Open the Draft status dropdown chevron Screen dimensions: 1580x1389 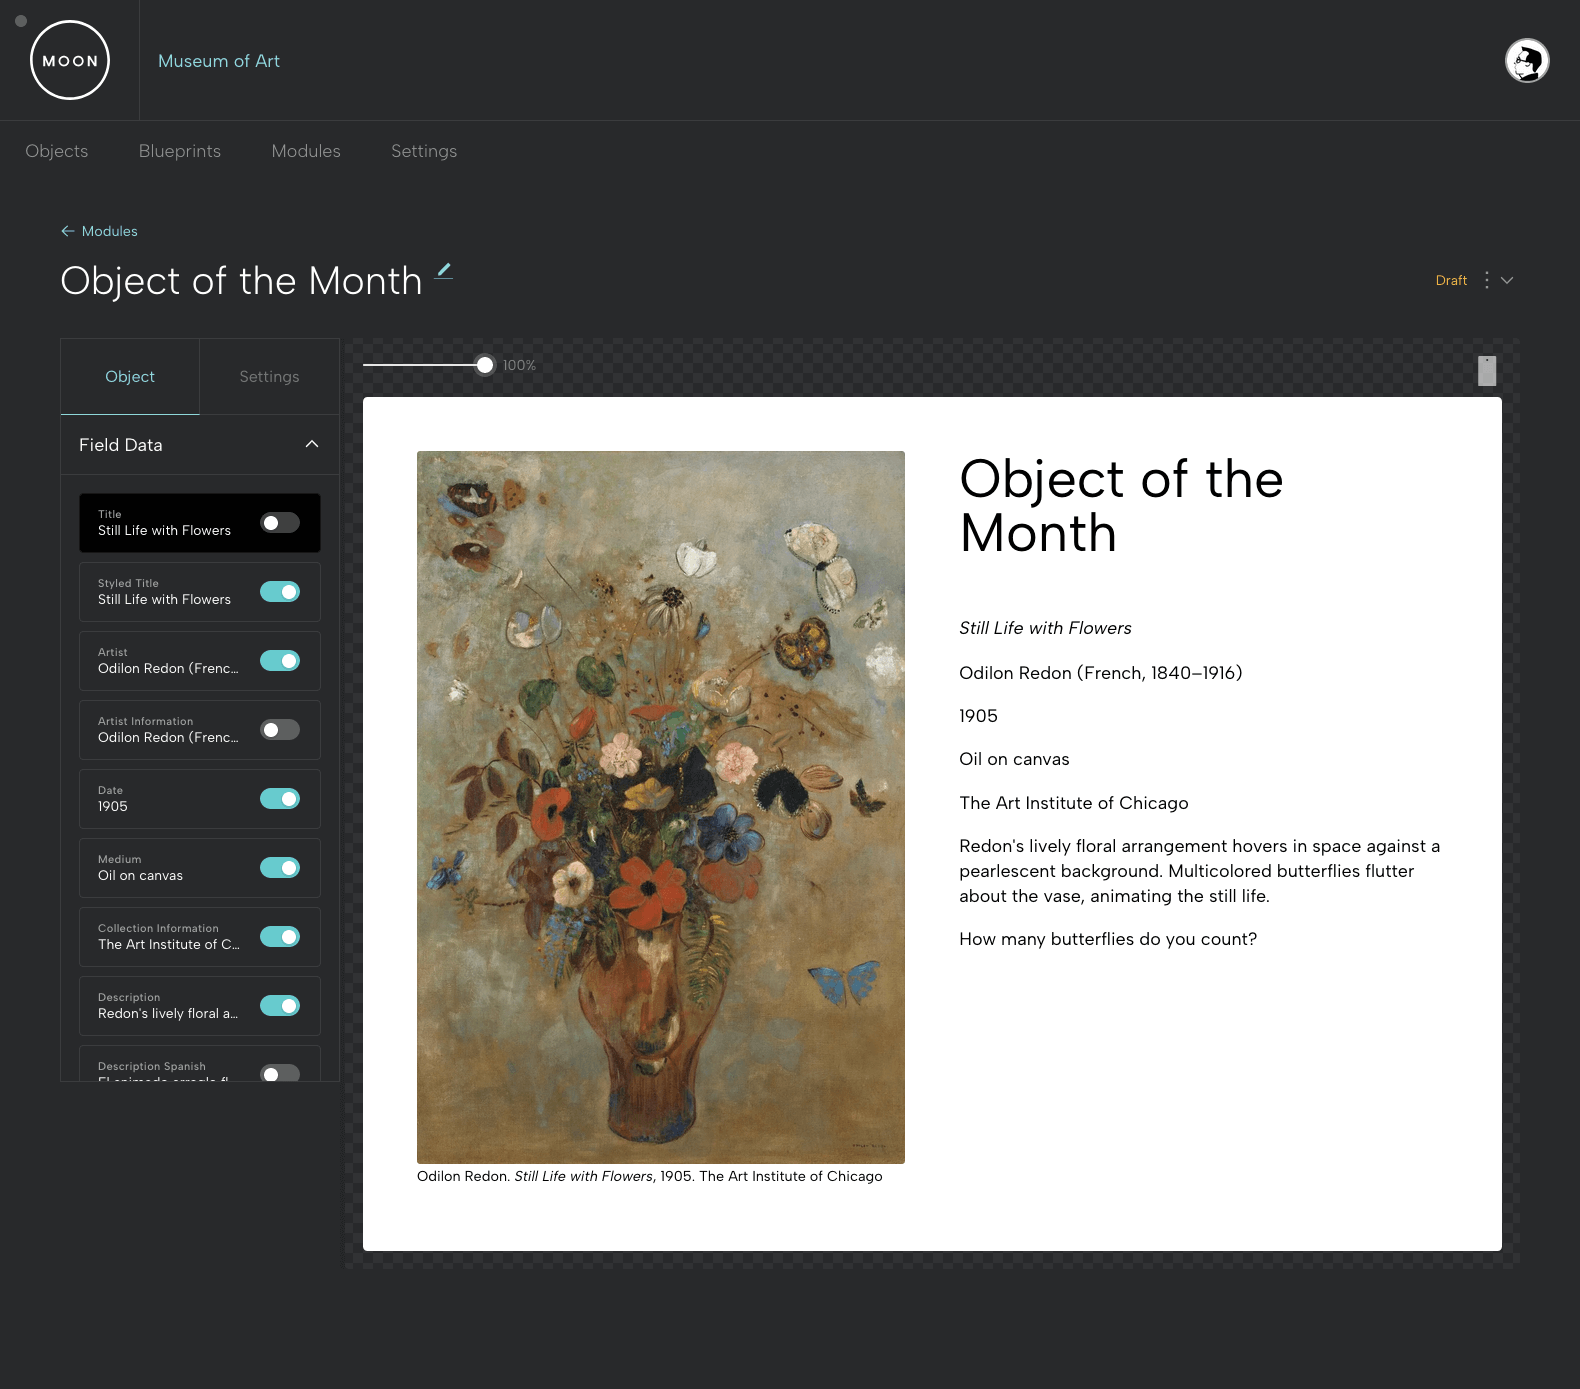(1507, 280)
